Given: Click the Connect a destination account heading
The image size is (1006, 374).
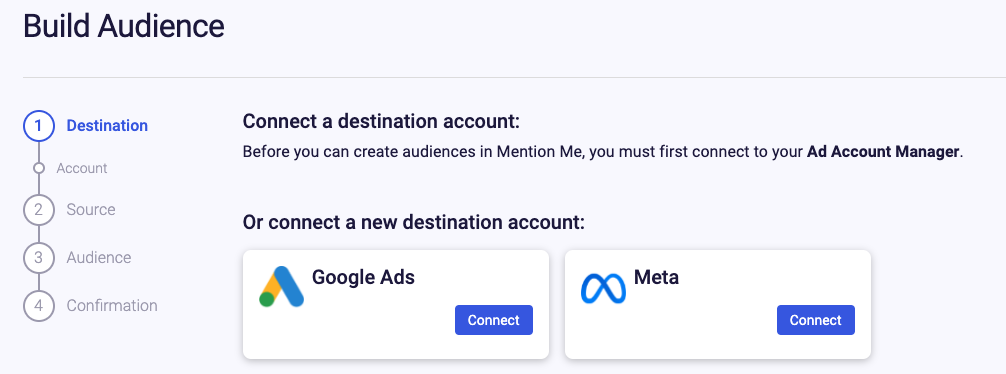Looking at the screenshot, I should (x=381, y=121).
